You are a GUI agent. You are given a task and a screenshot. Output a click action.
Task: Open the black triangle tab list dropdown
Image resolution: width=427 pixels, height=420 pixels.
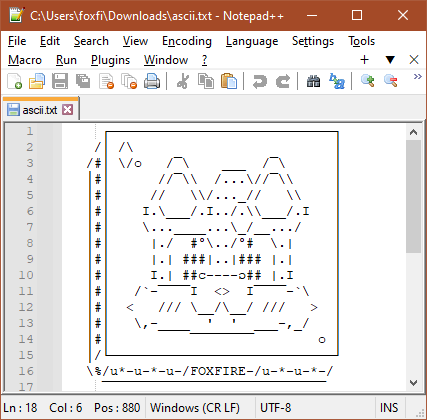[x=390, y=60]
